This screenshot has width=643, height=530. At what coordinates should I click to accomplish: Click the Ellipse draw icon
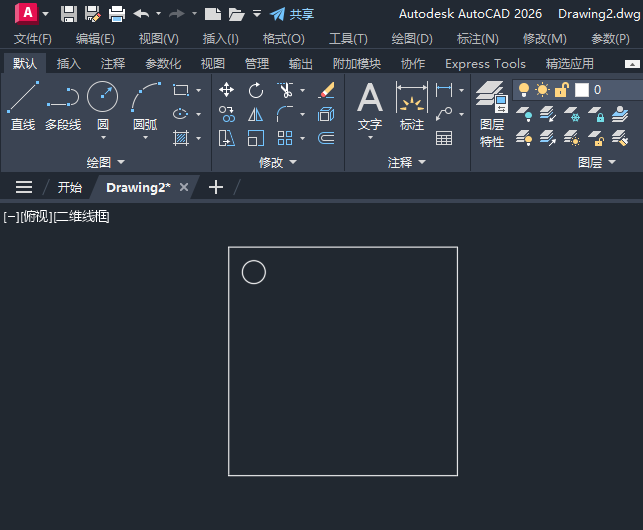tap(180, 114)
